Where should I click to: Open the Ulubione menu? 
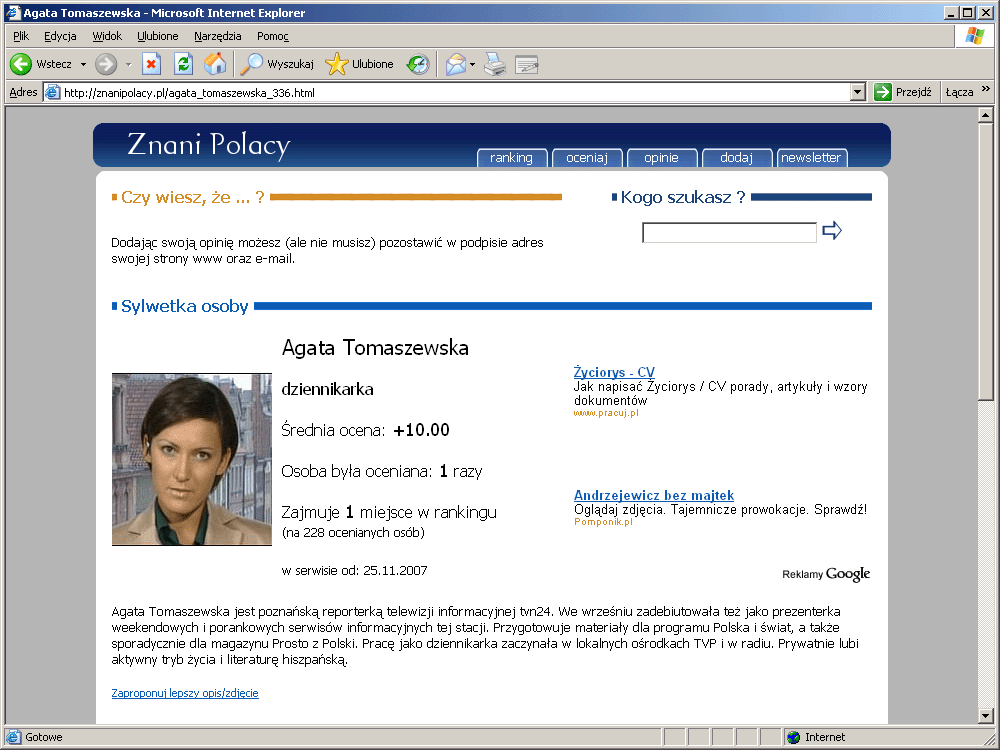click(x=158, y=36)
